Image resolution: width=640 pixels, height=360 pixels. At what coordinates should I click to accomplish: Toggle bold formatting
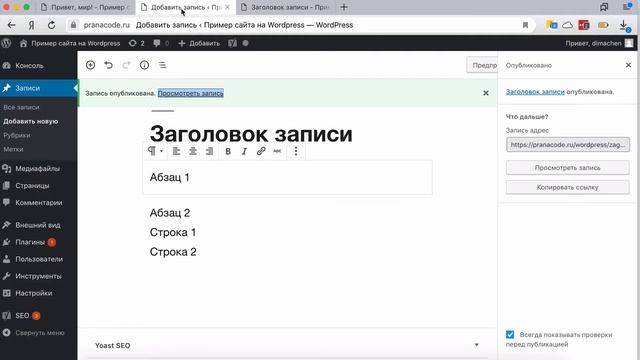(x=228, y=151)
